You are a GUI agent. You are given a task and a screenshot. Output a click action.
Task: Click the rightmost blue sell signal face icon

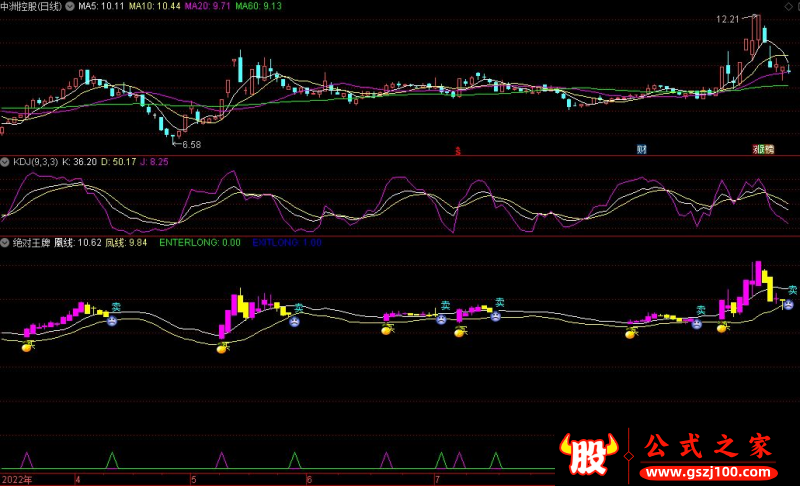(788, 303)
